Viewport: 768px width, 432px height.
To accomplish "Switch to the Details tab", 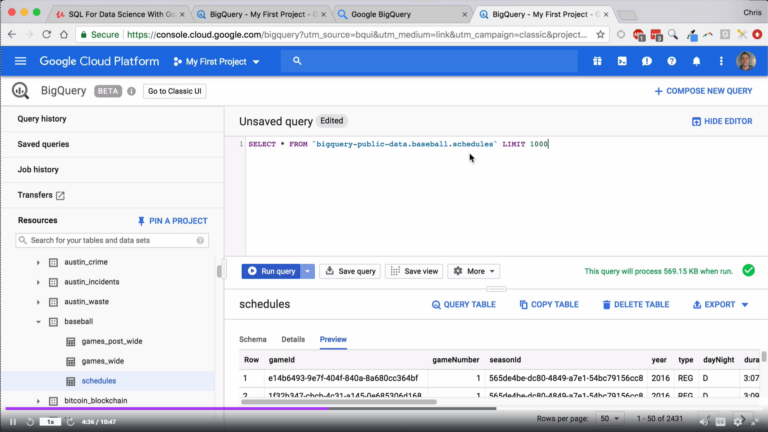I will click(x=293, y=340).
